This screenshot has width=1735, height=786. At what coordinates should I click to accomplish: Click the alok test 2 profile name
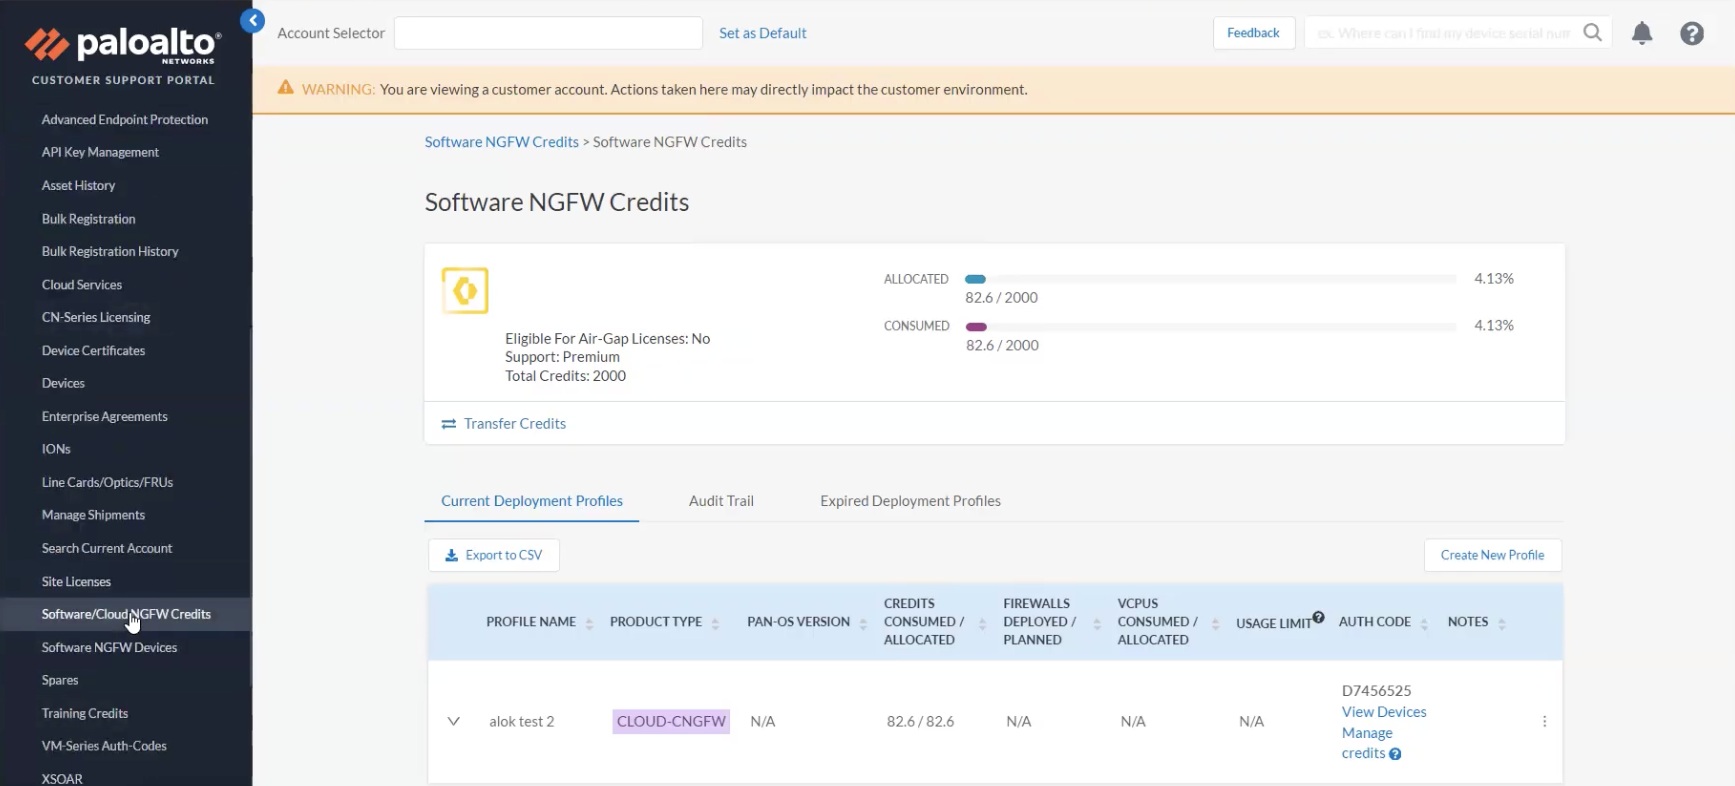click(521, 721)
